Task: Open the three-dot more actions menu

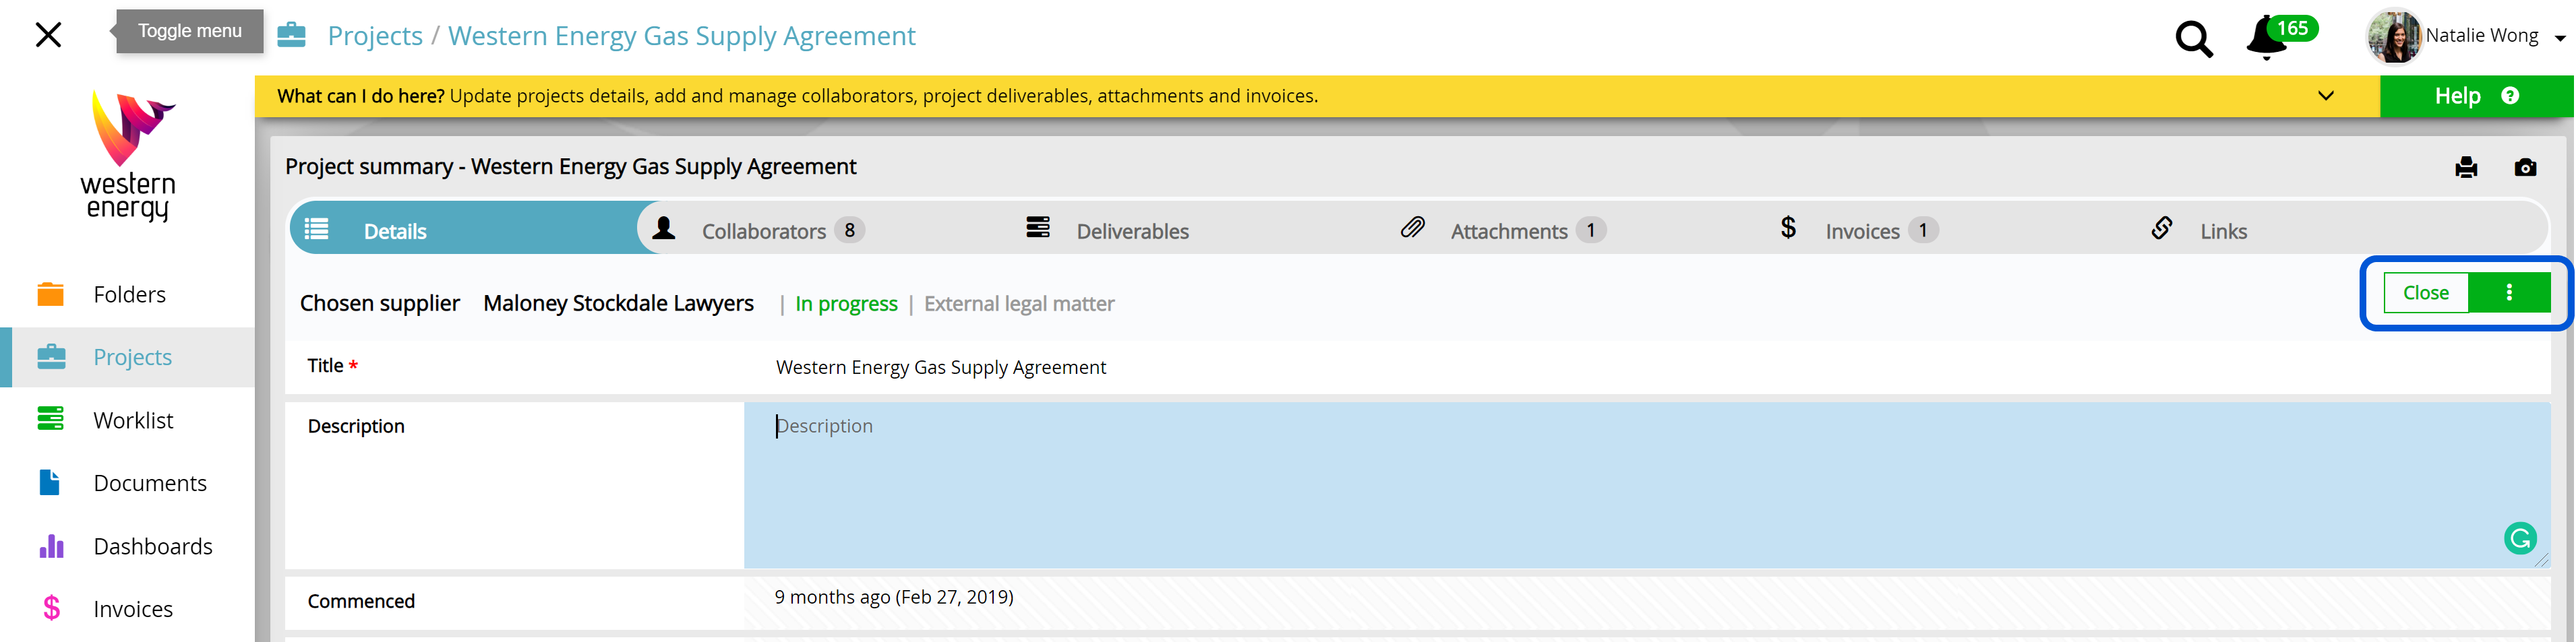Action: tap(2509, 293)
